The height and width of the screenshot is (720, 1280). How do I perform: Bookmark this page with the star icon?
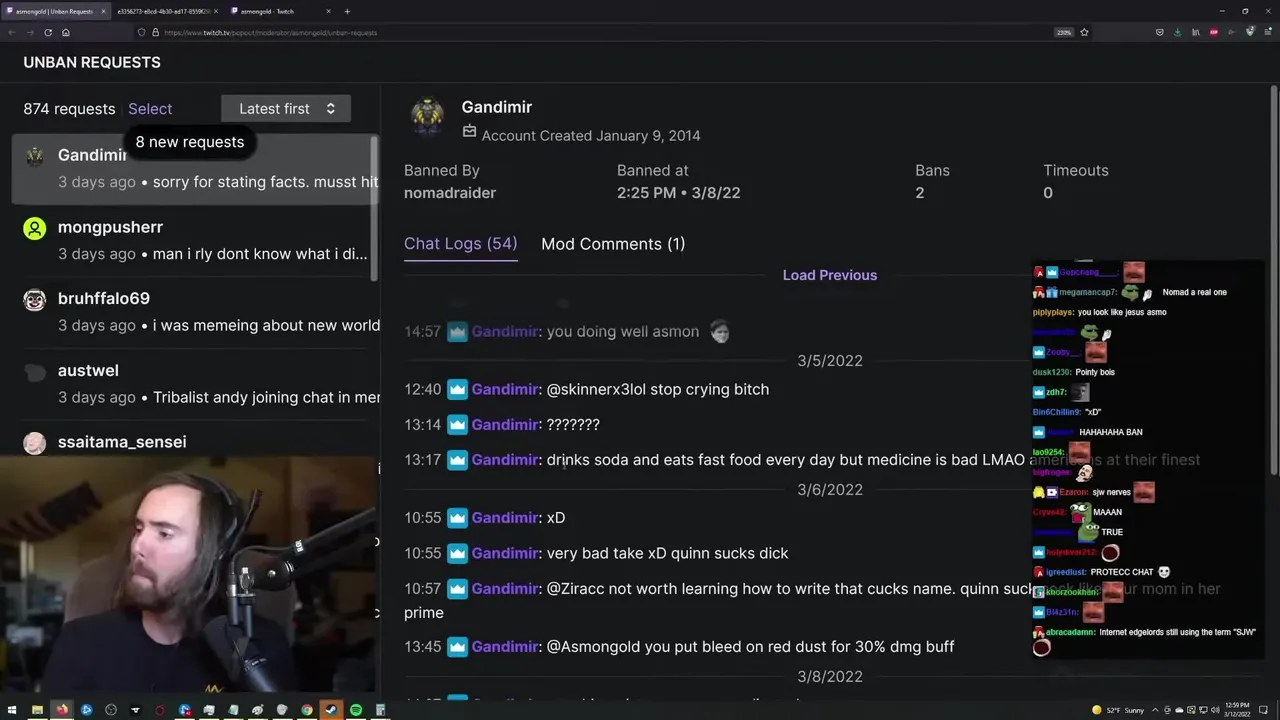[x=1084, y=32]
